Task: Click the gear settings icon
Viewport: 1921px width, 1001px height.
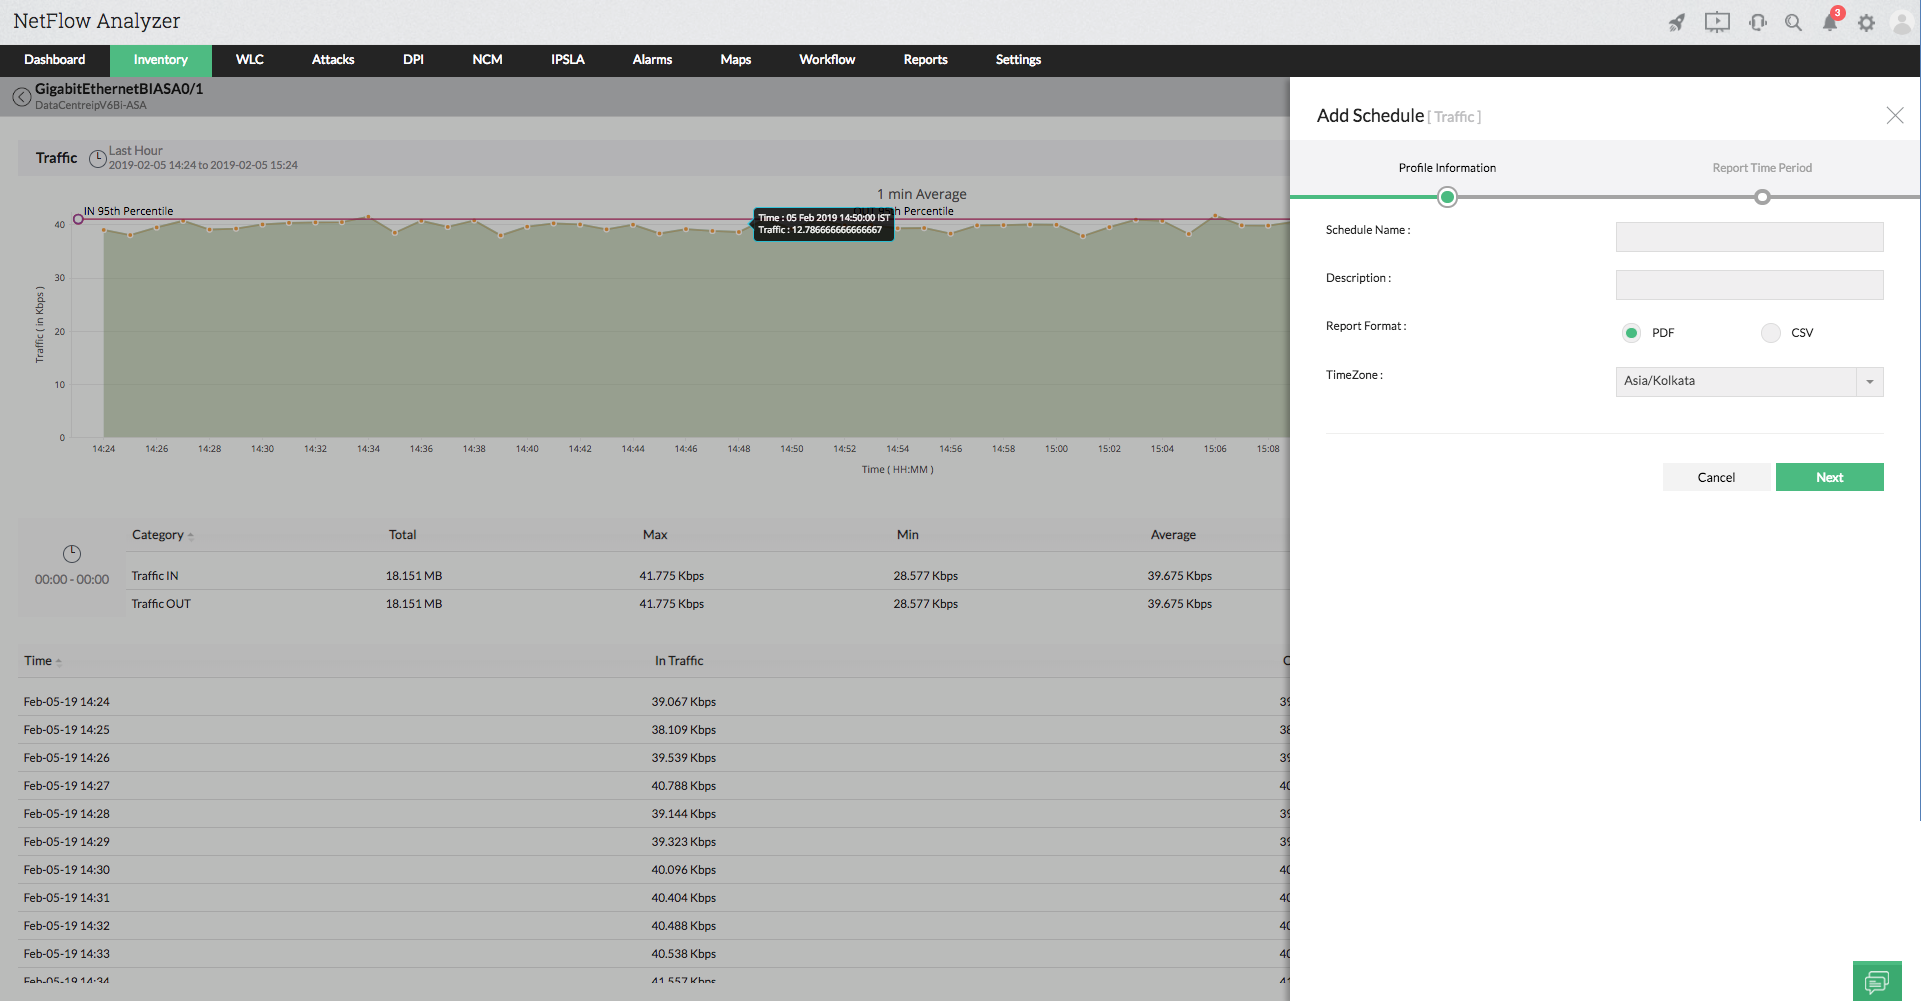Action: [x=1866, y=23]
